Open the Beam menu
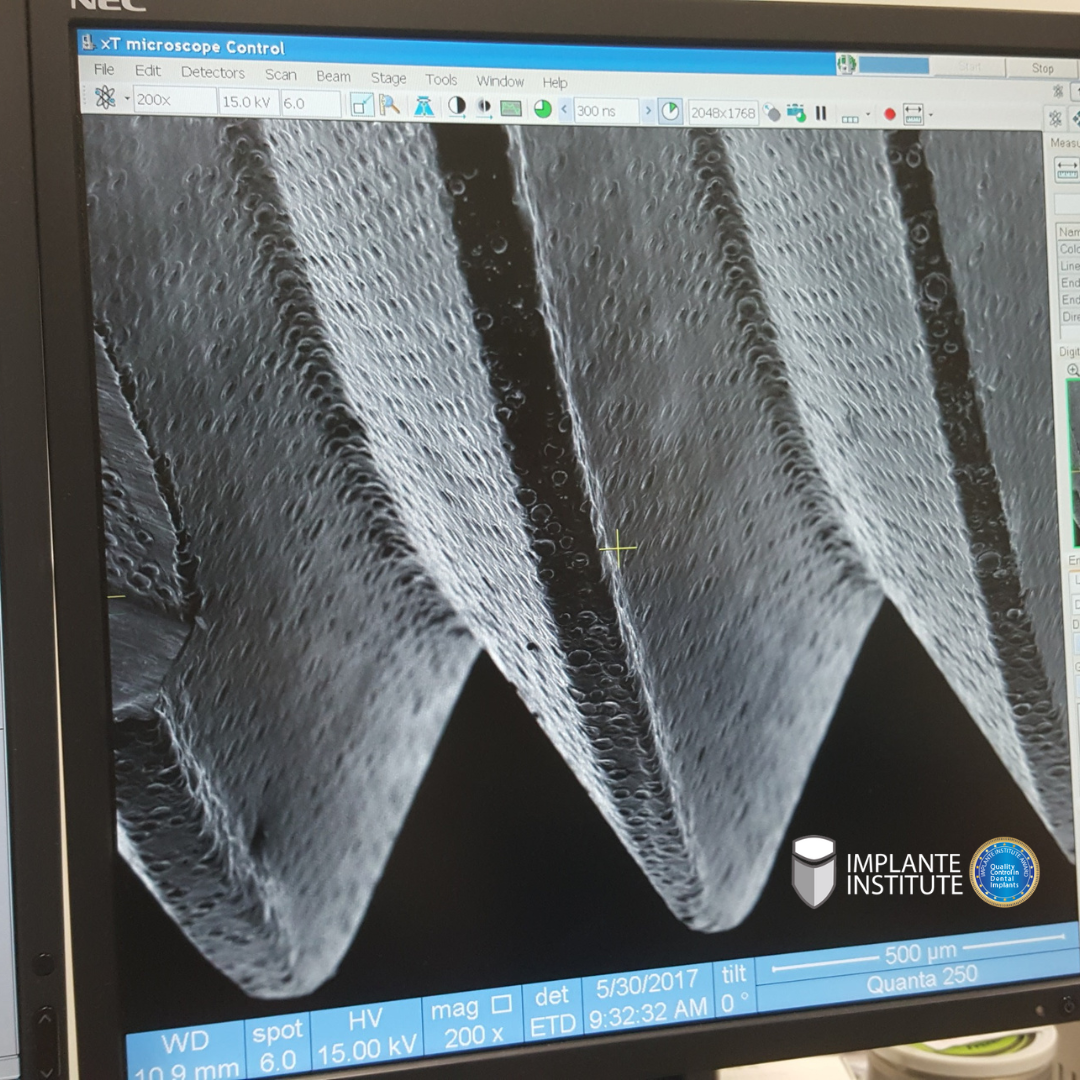 tap(333, 76)
